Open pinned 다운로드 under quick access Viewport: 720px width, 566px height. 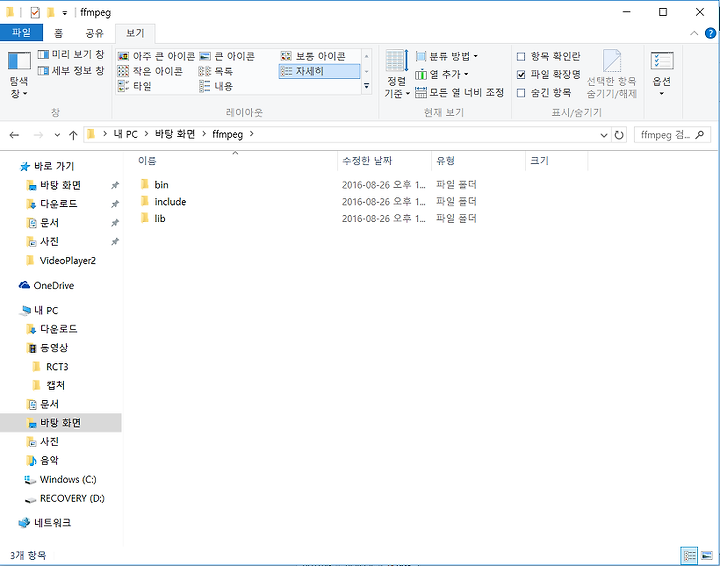[x=59, y=204]
